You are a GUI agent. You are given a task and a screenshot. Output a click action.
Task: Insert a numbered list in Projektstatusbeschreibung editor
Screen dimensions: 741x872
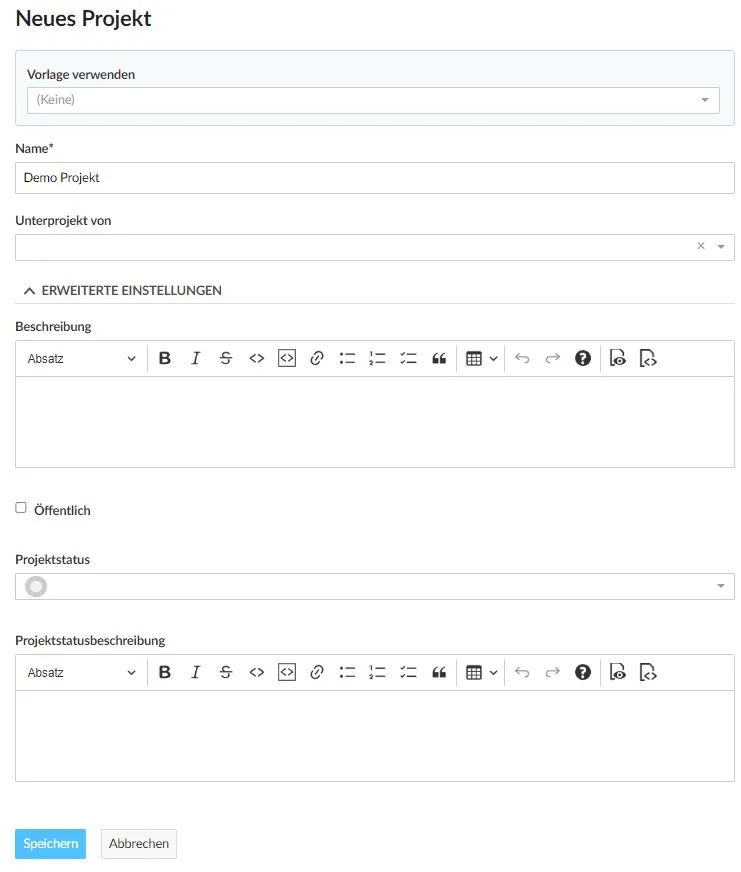pos(377,671)
